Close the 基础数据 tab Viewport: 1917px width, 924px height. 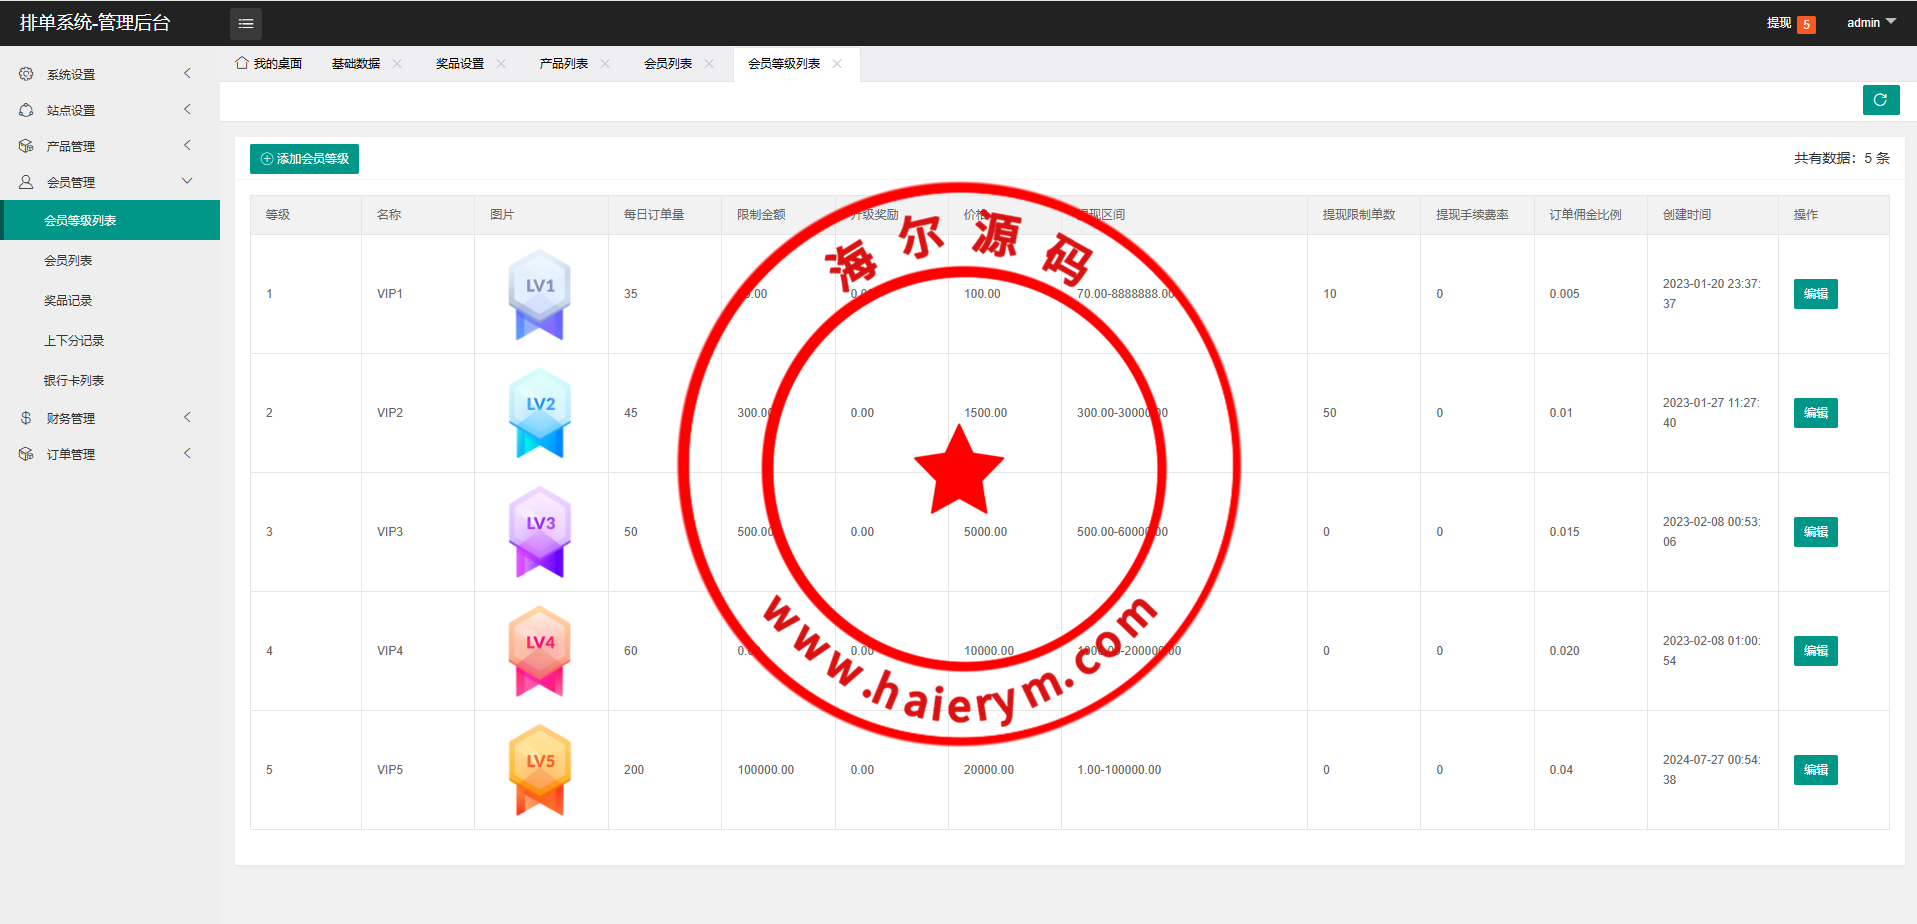tap(397, 64)
